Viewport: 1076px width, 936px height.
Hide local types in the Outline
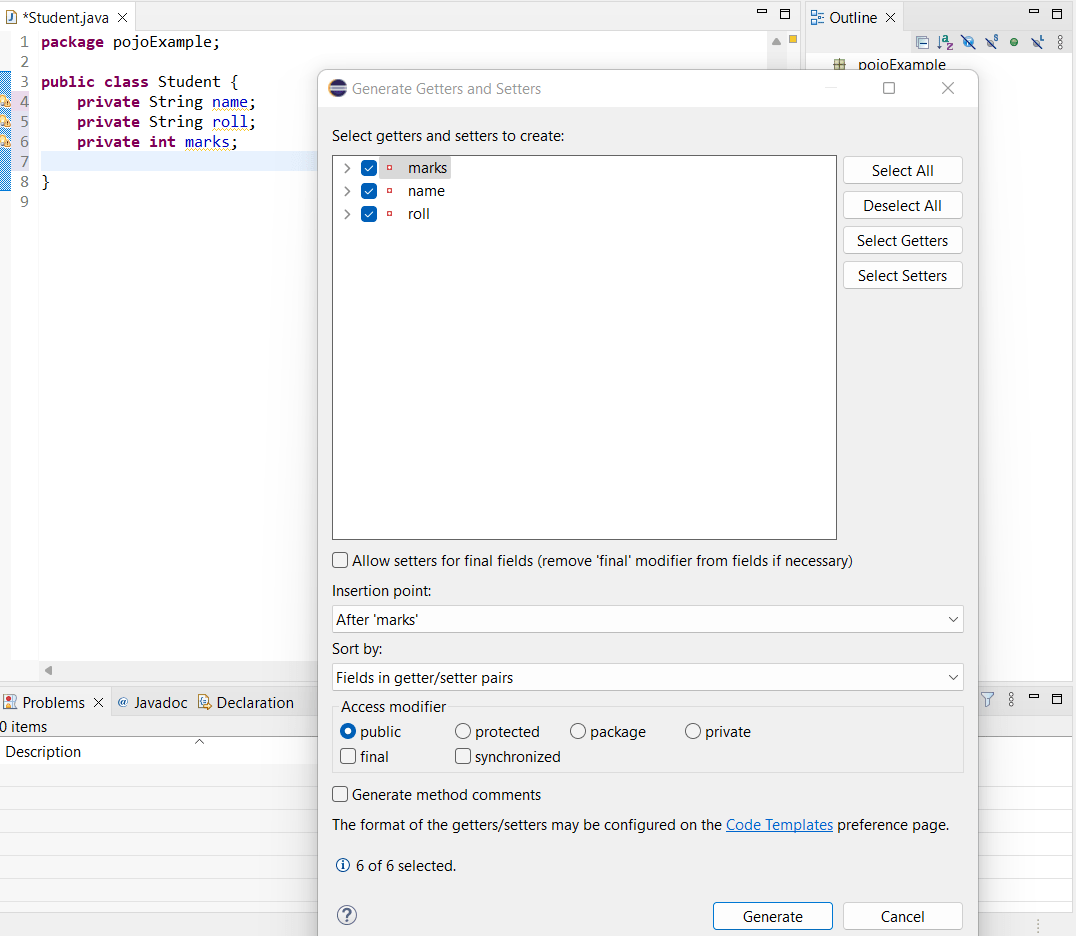tap(1037, 41)
